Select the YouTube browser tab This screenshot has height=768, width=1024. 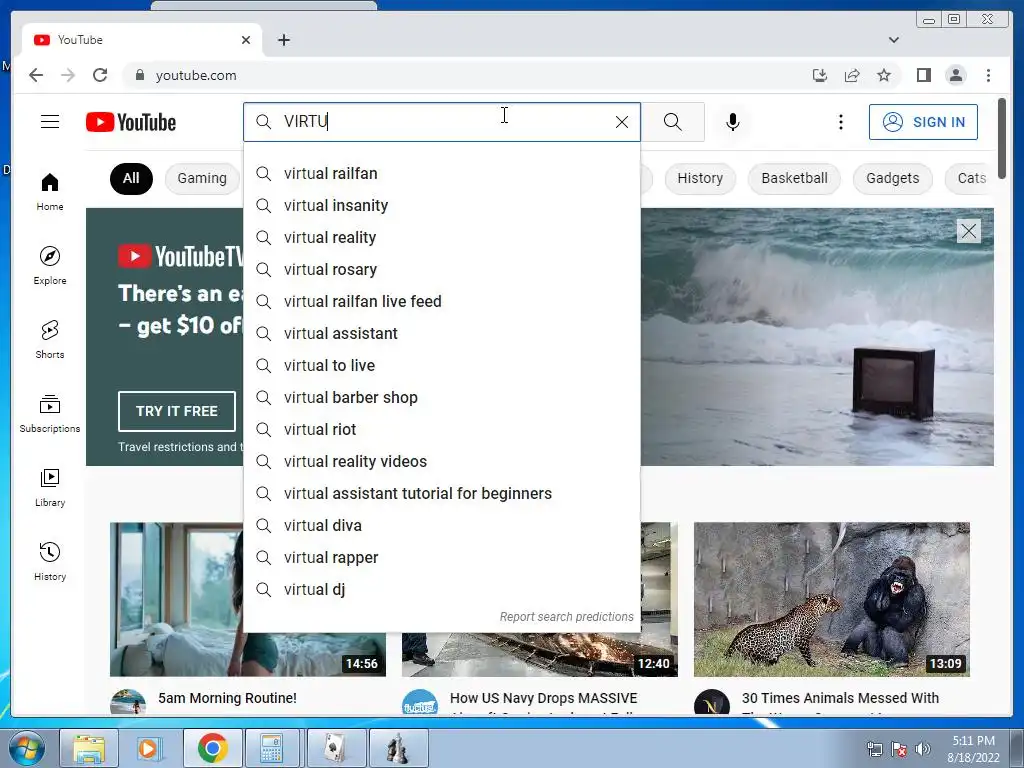(x=142, y=40)
